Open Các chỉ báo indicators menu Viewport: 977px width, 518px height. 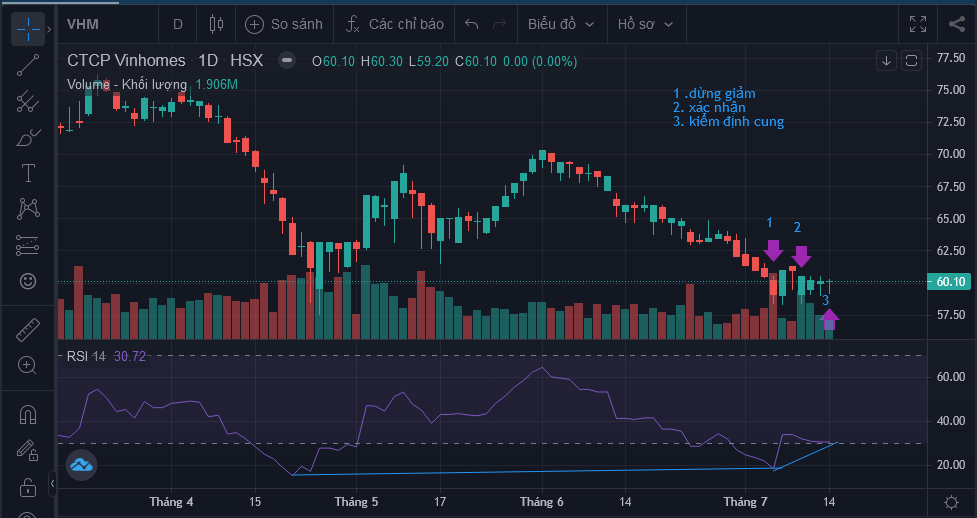(x=394, y=23)
